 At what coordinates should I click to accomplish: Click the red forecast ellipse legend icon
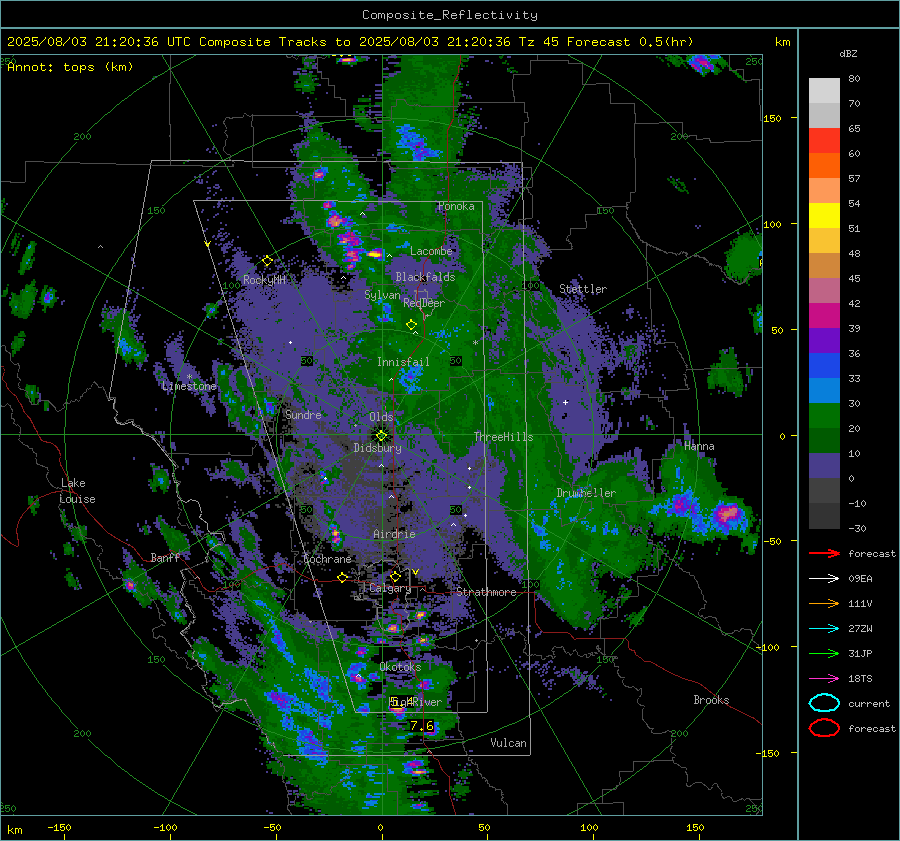pyautogui.click(x=824, y=728)
